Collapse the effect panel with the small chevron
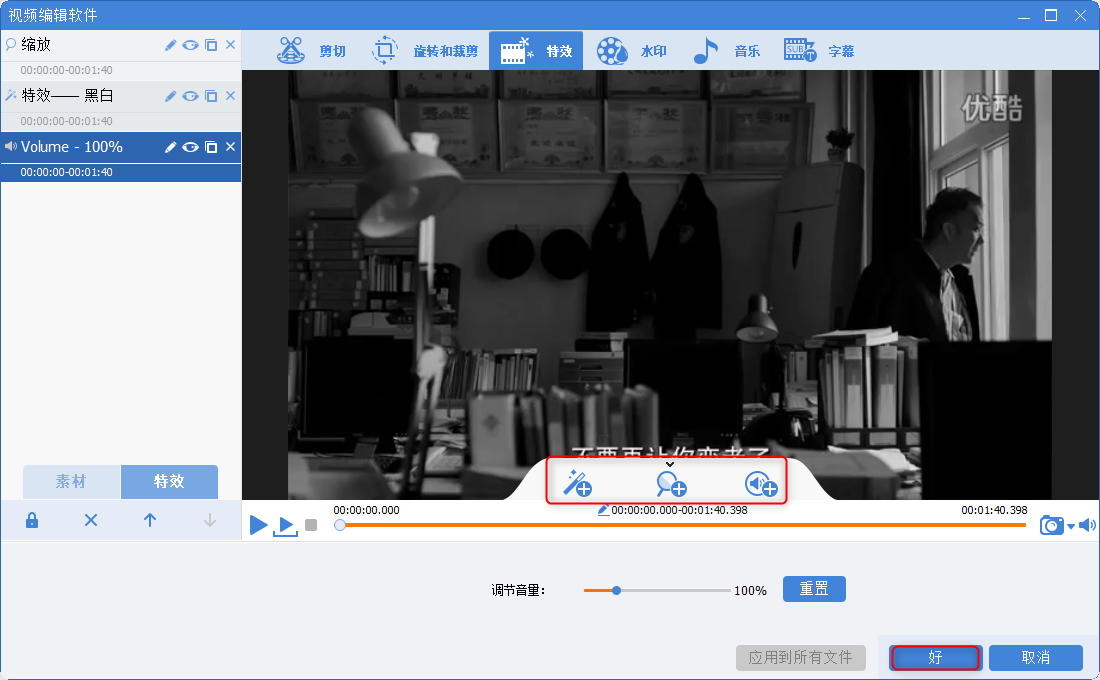This screenshot has width=1100, height=680. 670,464
